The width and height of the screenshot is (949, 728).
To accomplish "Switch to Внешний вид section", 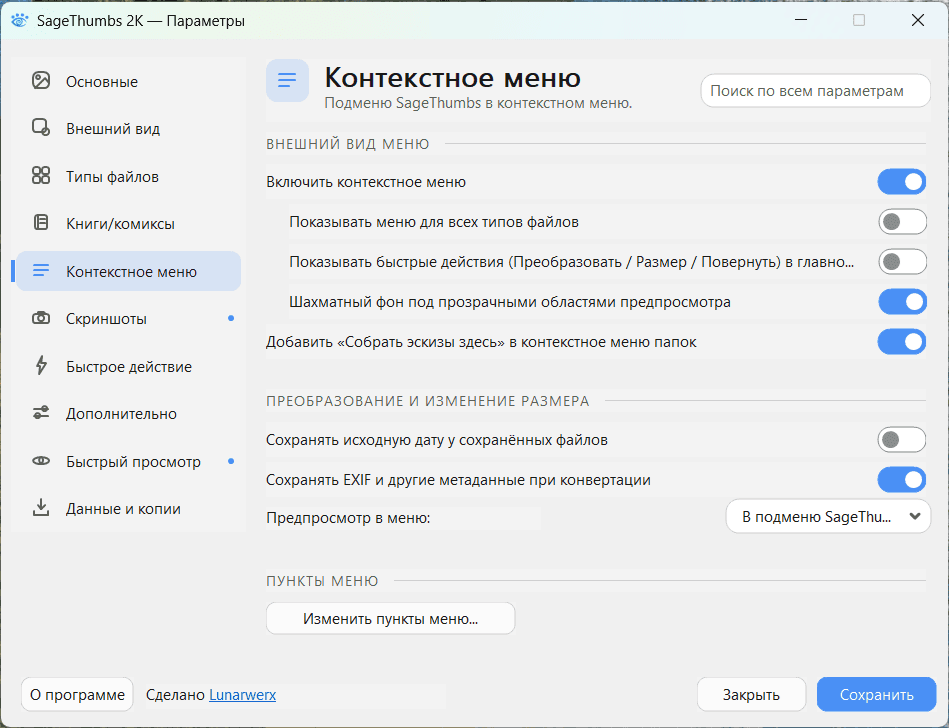I will [x=128, y=128].
